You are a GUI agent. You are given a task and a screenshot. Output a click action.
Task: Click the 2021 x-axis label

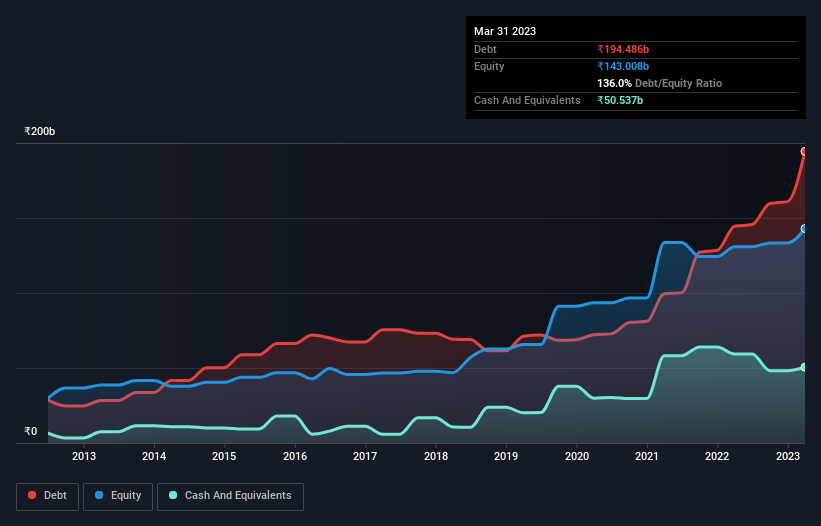click(647, 456)
